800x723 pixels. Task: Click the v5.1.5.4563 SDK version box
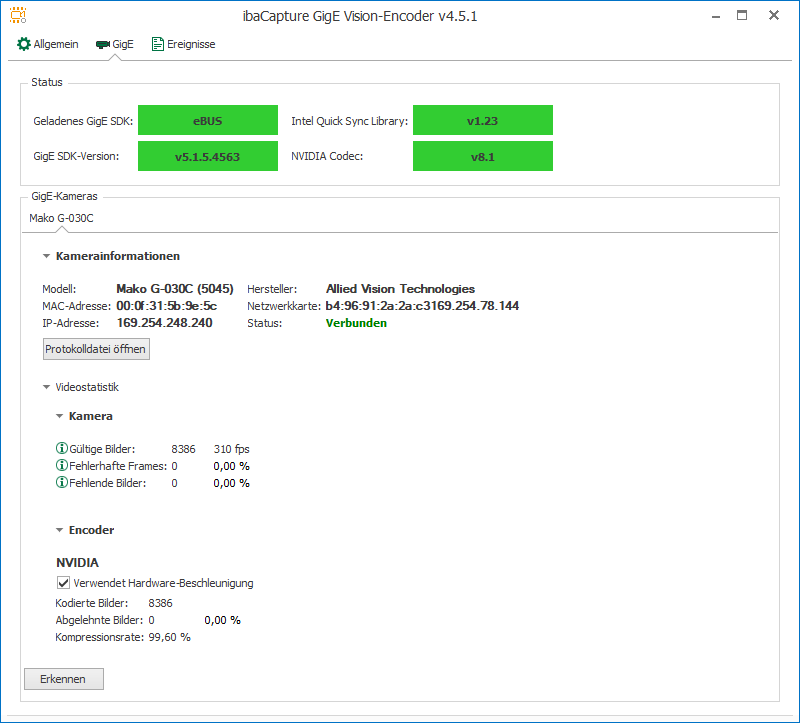point(208,156)
